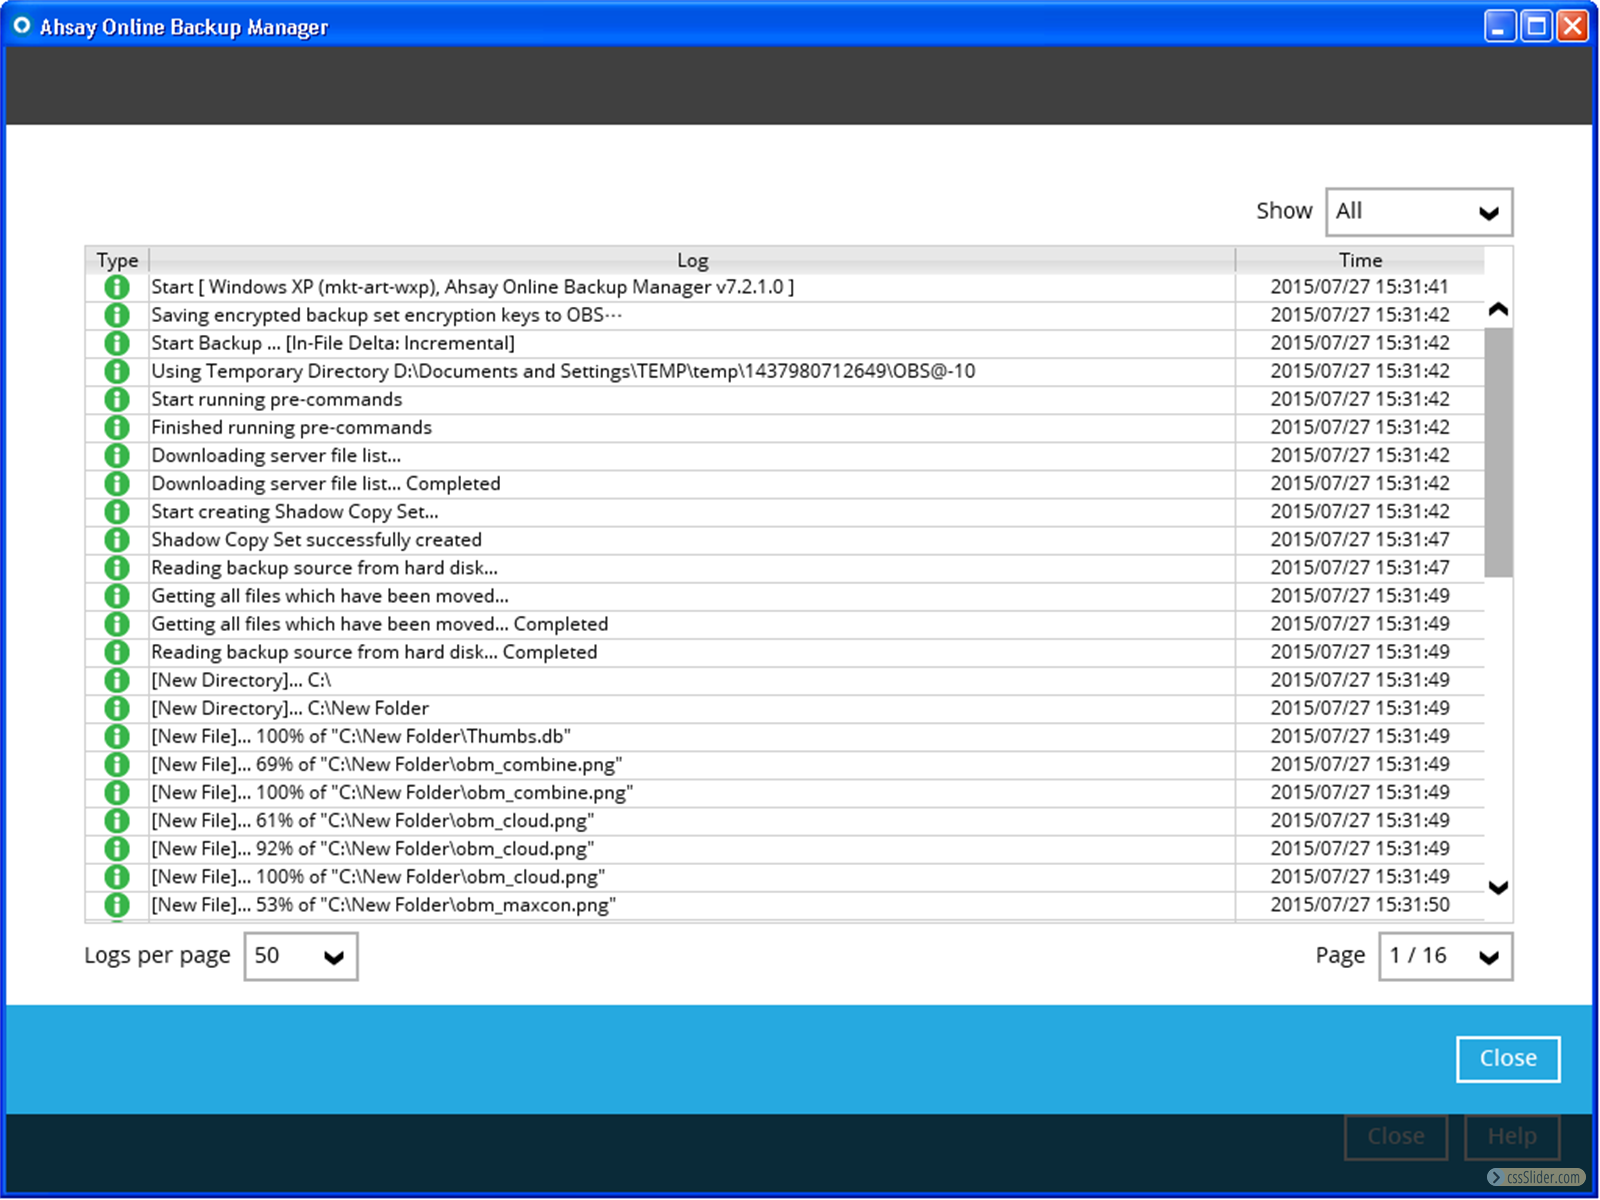Click the dimmed Help button at bottom
Image resolution: width=1600 pixels, height=1200 pixels.
(x=1512, y=1137)
